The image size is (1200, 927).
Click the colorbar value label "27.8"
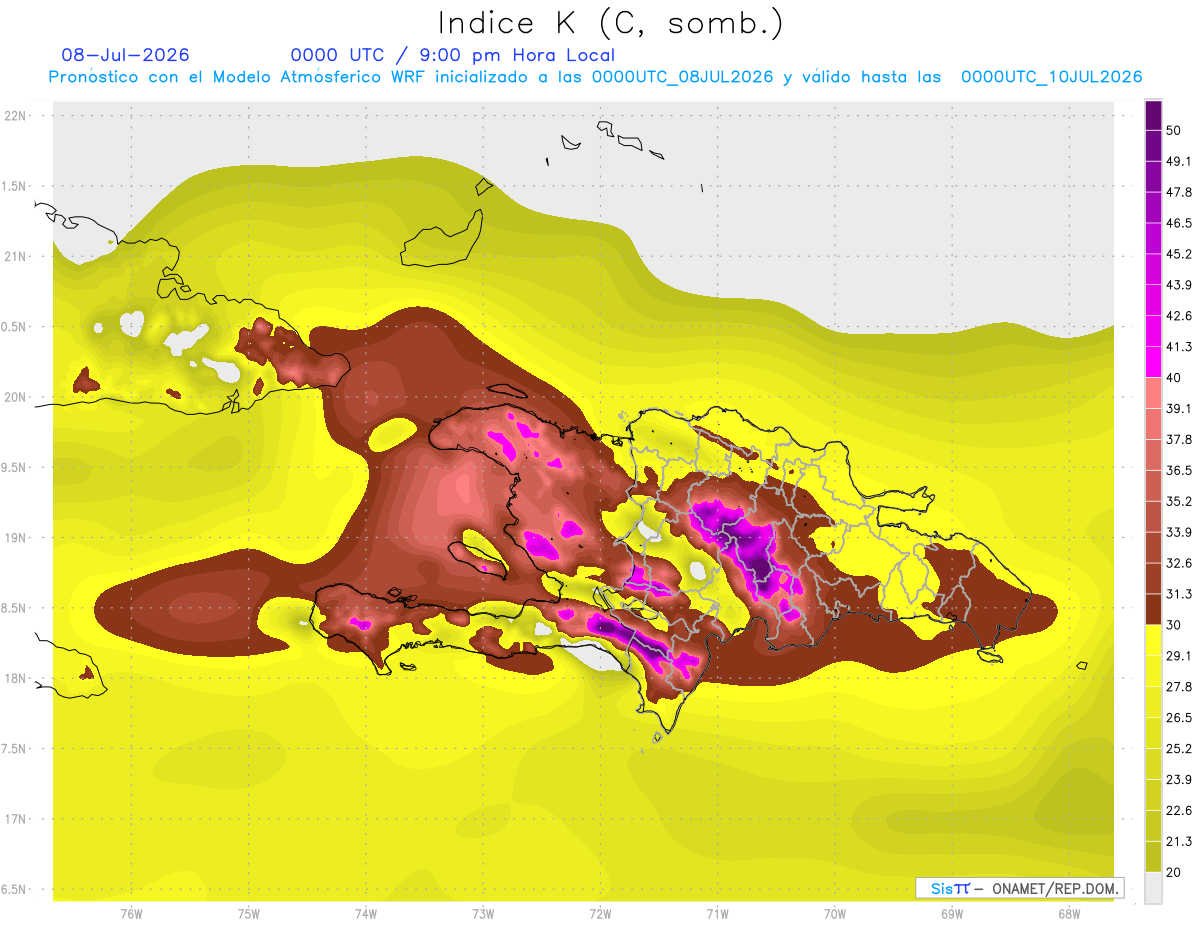click(x=1179, y=687)
